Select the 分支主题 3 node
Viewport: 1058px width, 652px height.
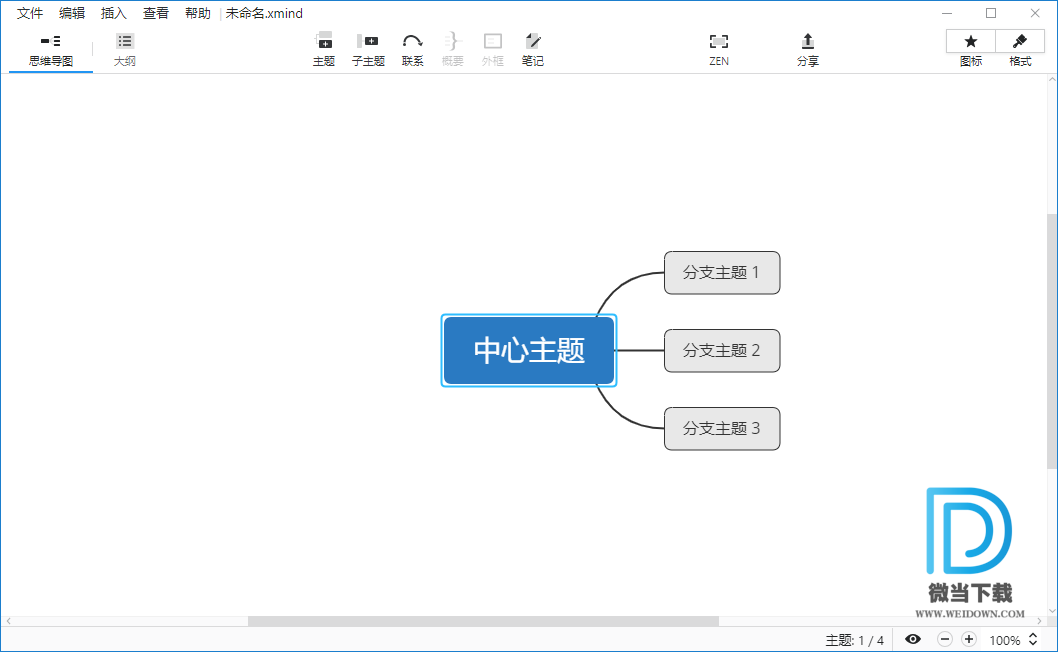coord(722,429)
